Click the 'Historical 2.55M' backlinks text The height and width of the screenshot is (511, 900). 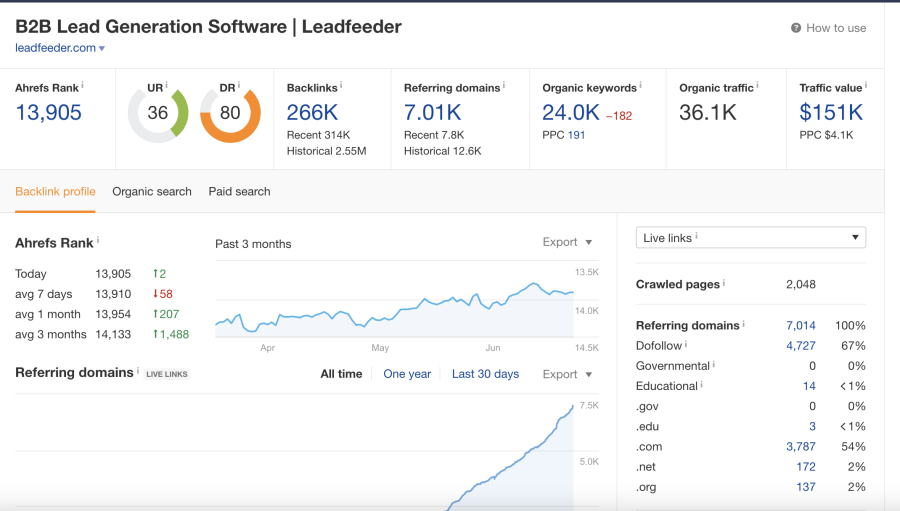pos(326,151)
